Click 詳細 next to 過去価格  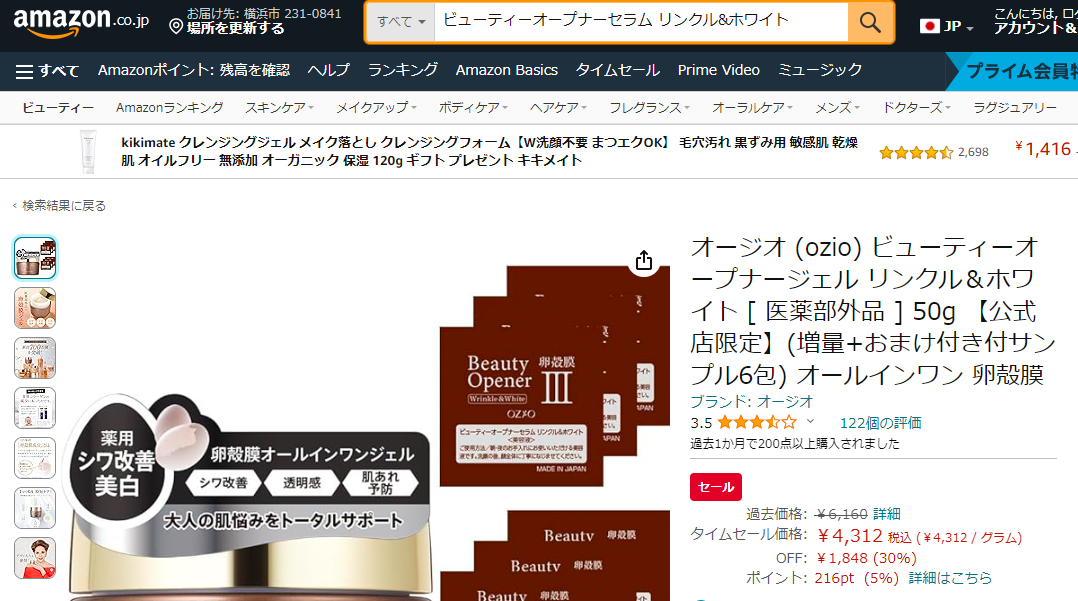[887, 514]
